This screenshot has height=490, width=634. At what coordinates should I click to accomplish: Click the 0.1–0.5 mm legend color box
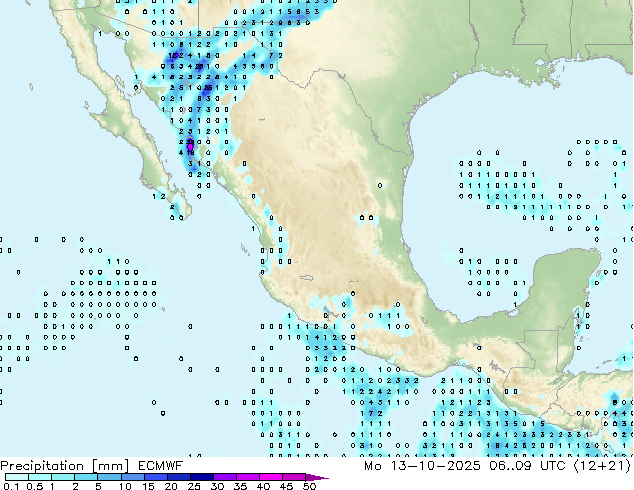click(17, 477)
